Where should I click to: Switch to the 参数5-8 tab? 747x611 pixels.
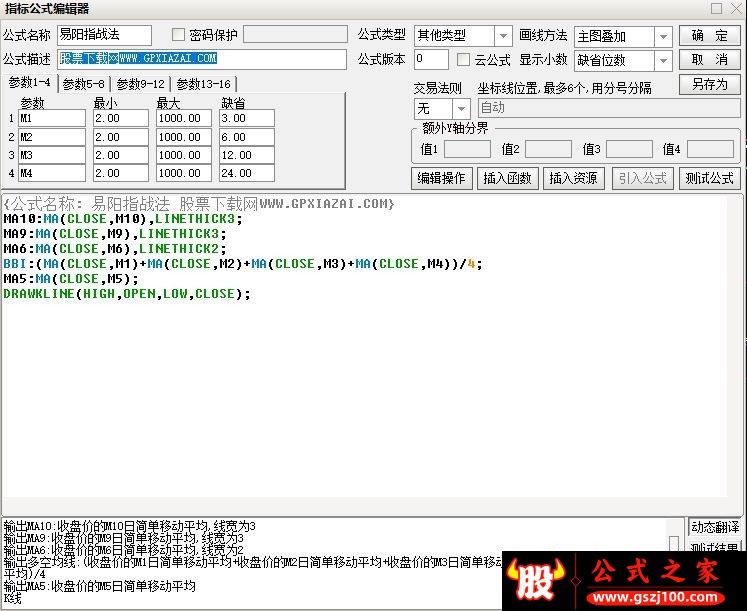coord(83,84)
